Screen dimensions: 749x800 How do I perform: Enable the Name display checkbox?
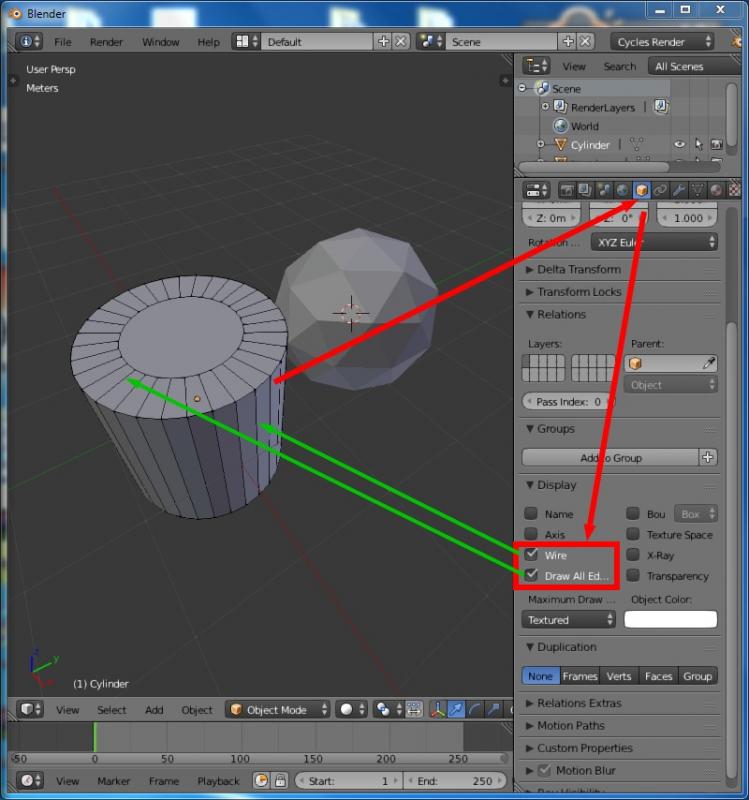[x=531, y=513]
